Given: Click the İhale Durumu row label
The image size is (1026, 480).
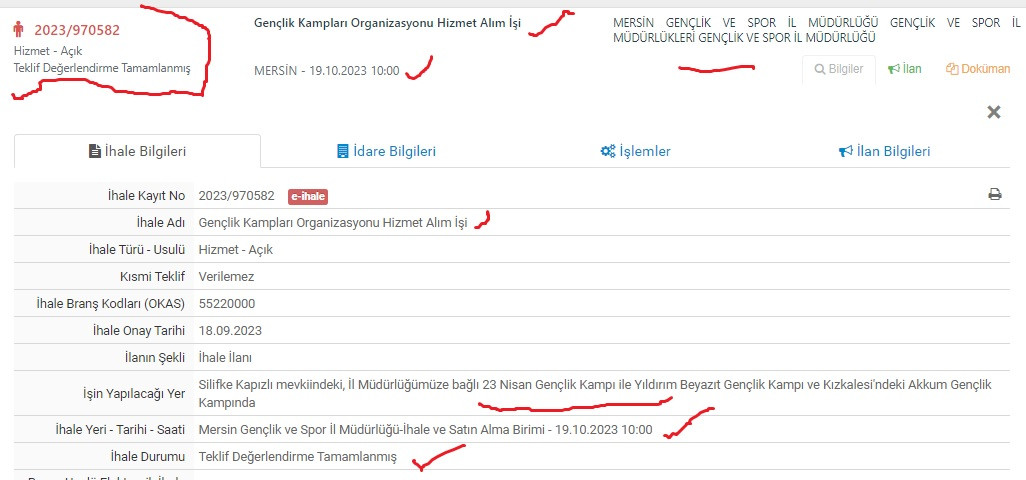Looking at the screenshot, I should tap(146, 457).
